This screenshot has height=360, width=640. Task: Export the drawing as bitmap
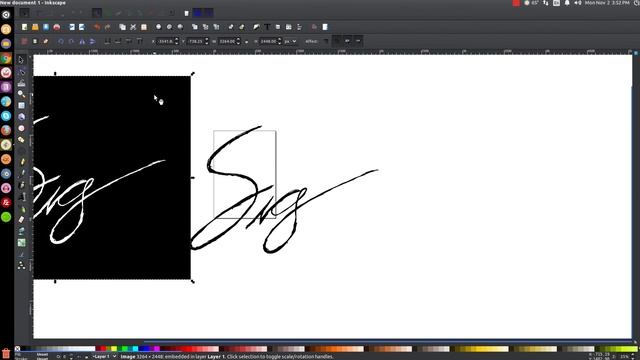82,27
